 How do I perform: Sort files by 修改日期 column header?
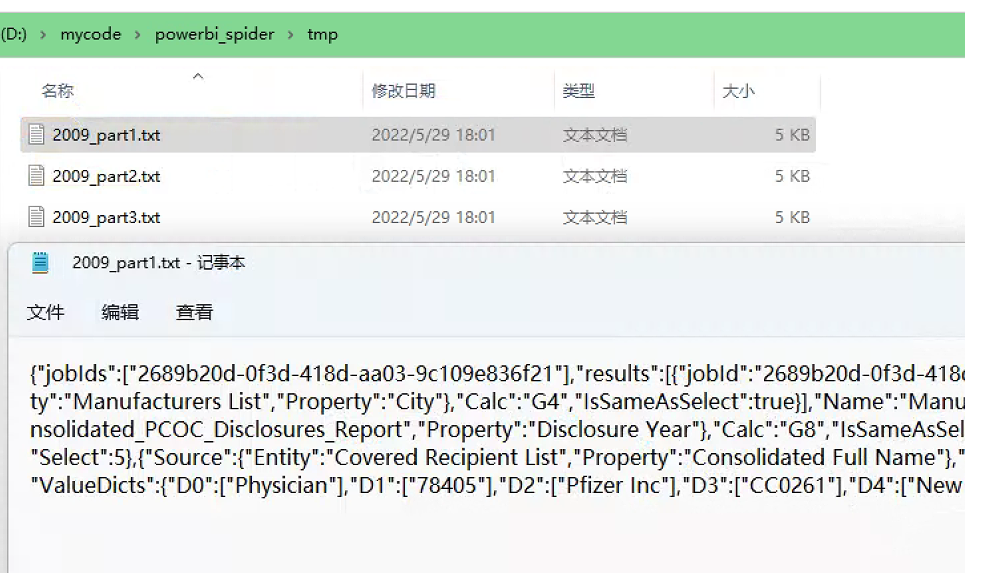403,91
